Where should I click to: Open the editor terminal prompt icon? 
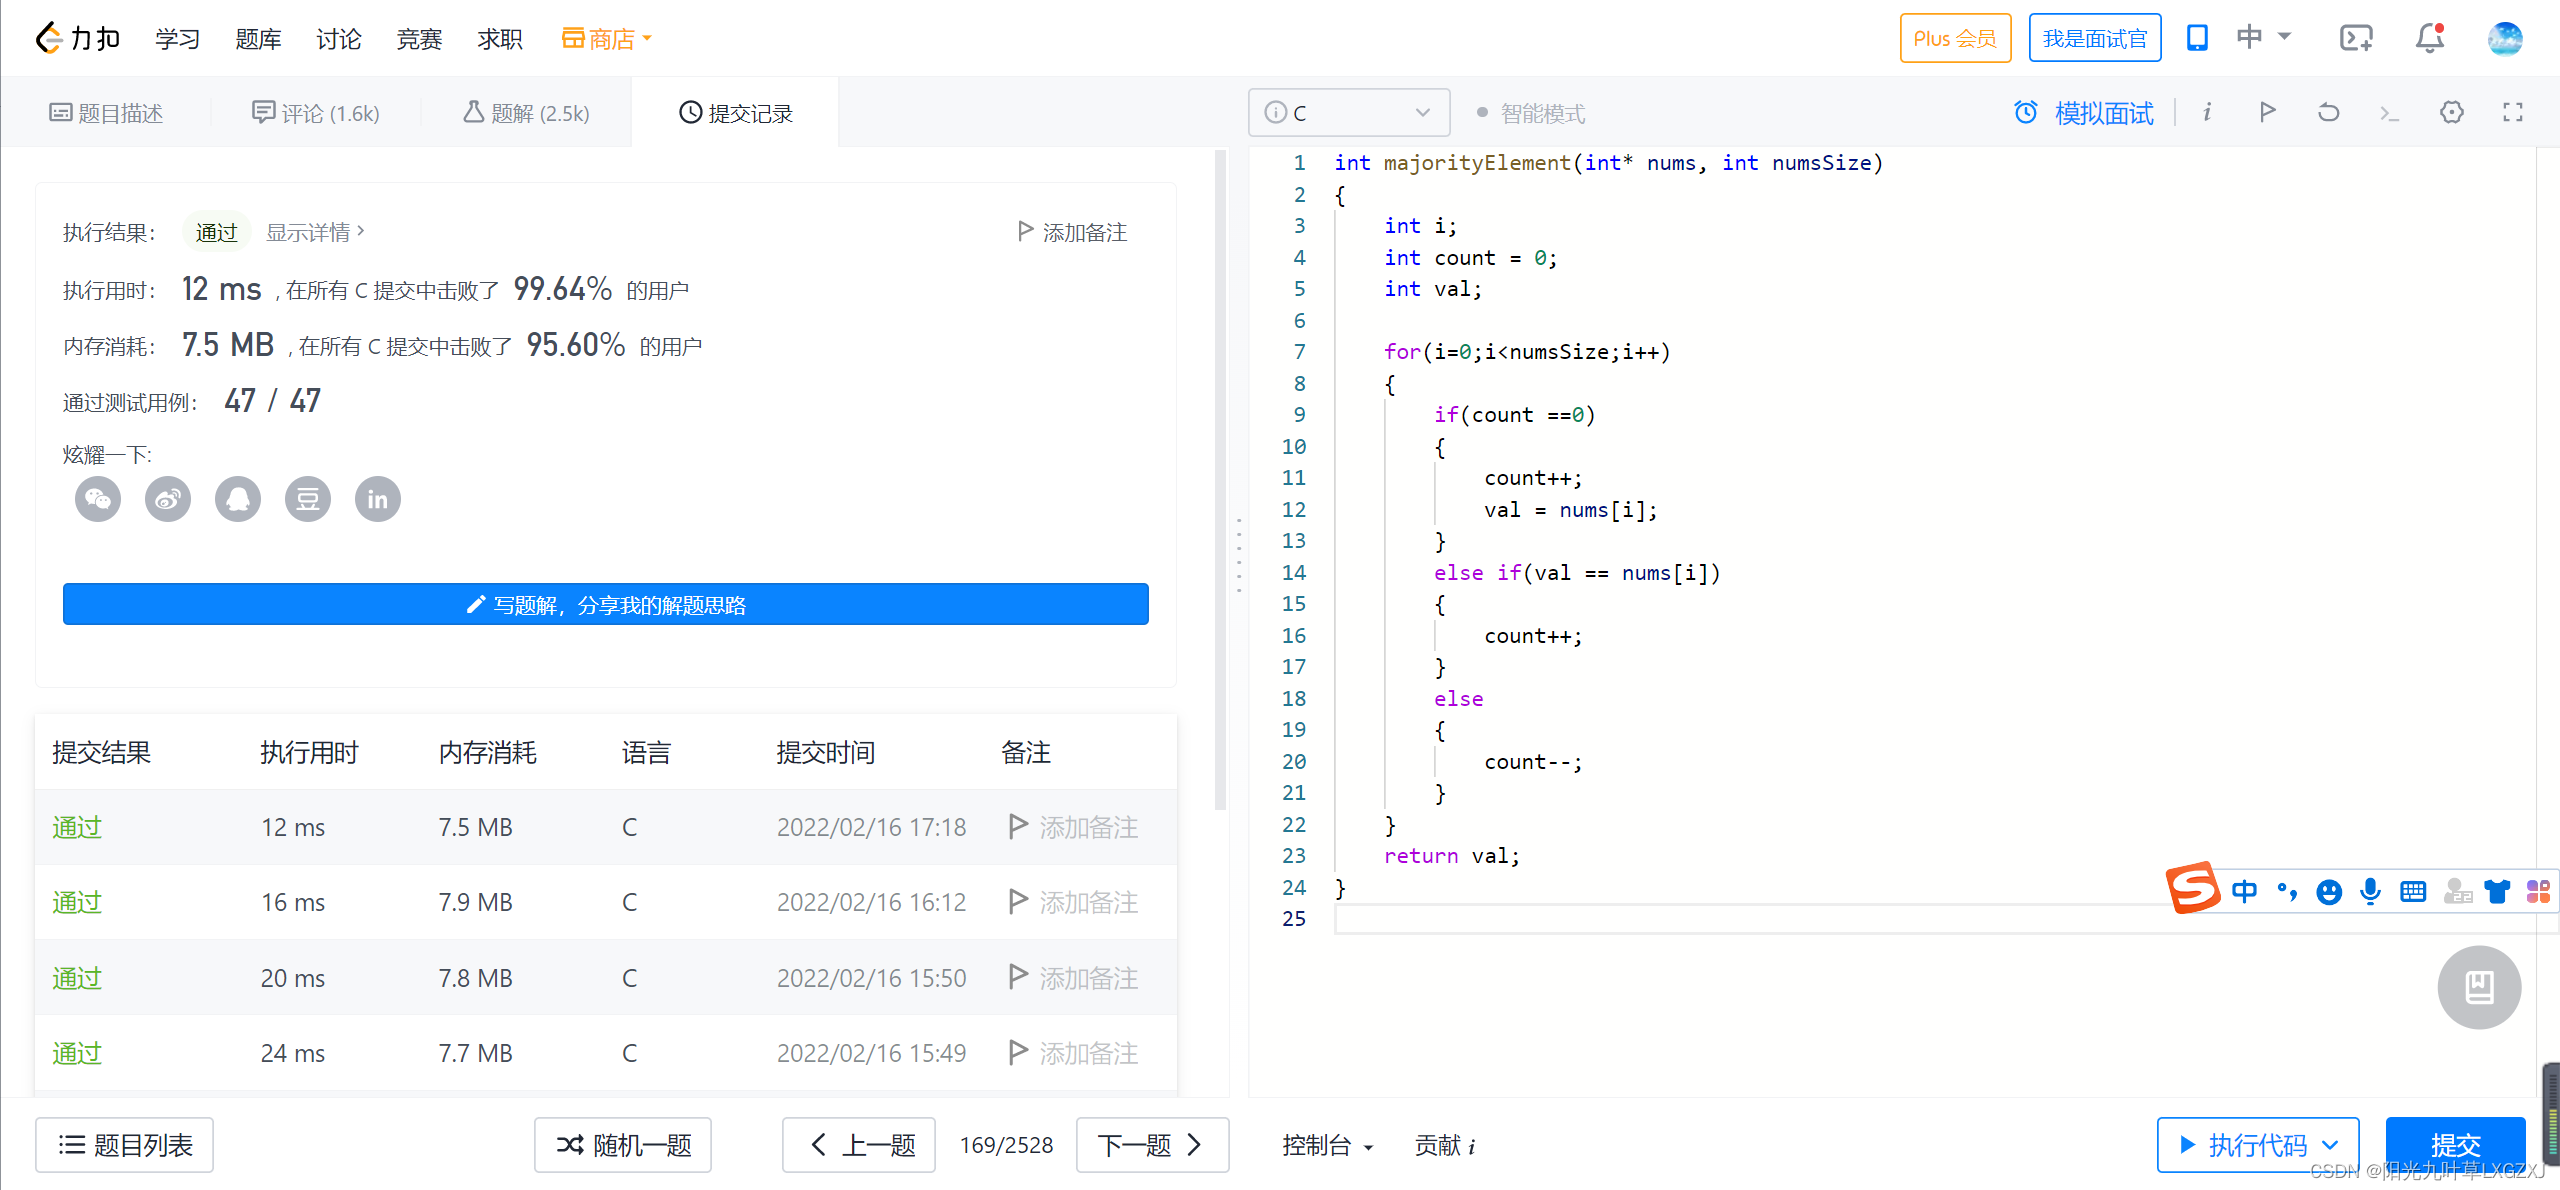2390,113
